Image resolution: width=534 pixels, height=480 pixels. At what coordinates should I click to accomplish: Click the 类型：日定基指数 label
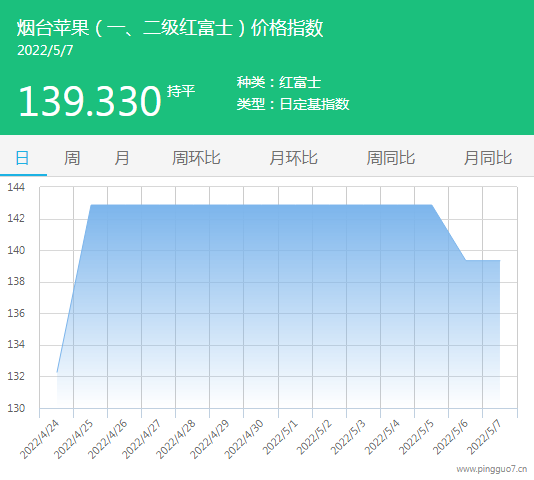[x=293, y=104]
